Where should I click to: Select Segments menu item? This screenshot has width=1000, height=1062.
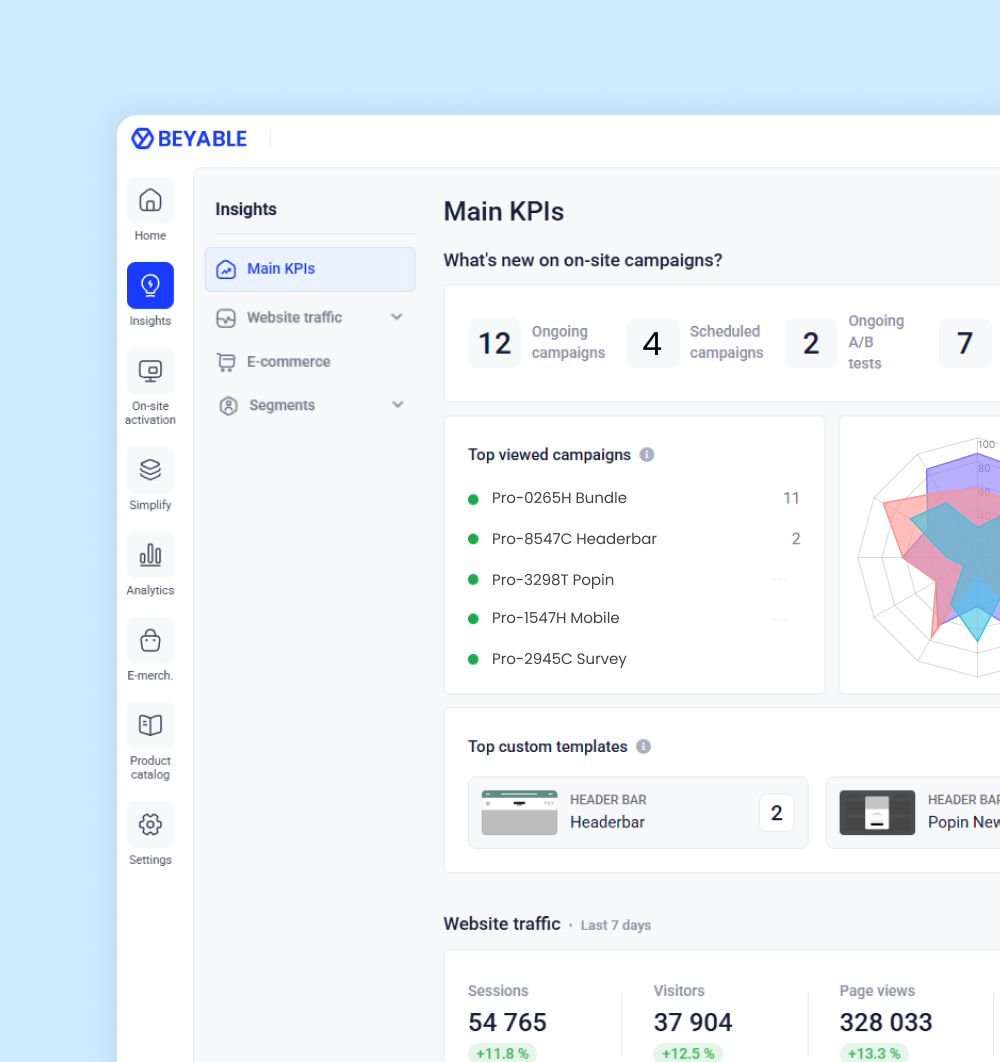tap(310, 405)
